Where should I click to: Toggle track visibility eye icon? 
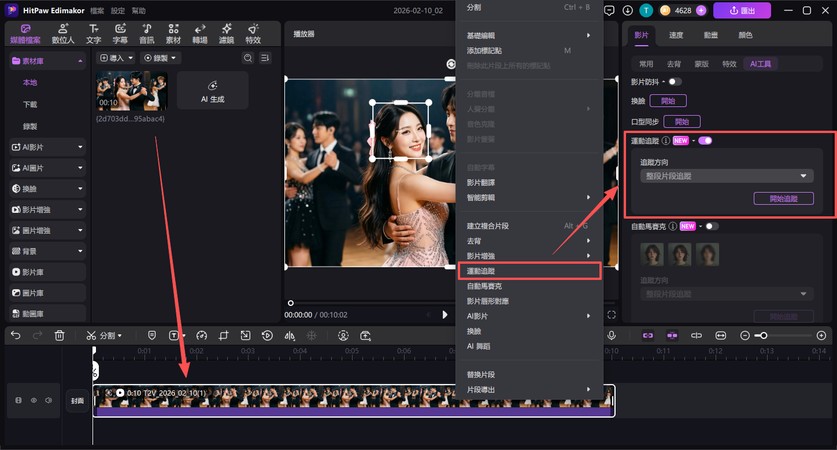(x=34, y=400)
